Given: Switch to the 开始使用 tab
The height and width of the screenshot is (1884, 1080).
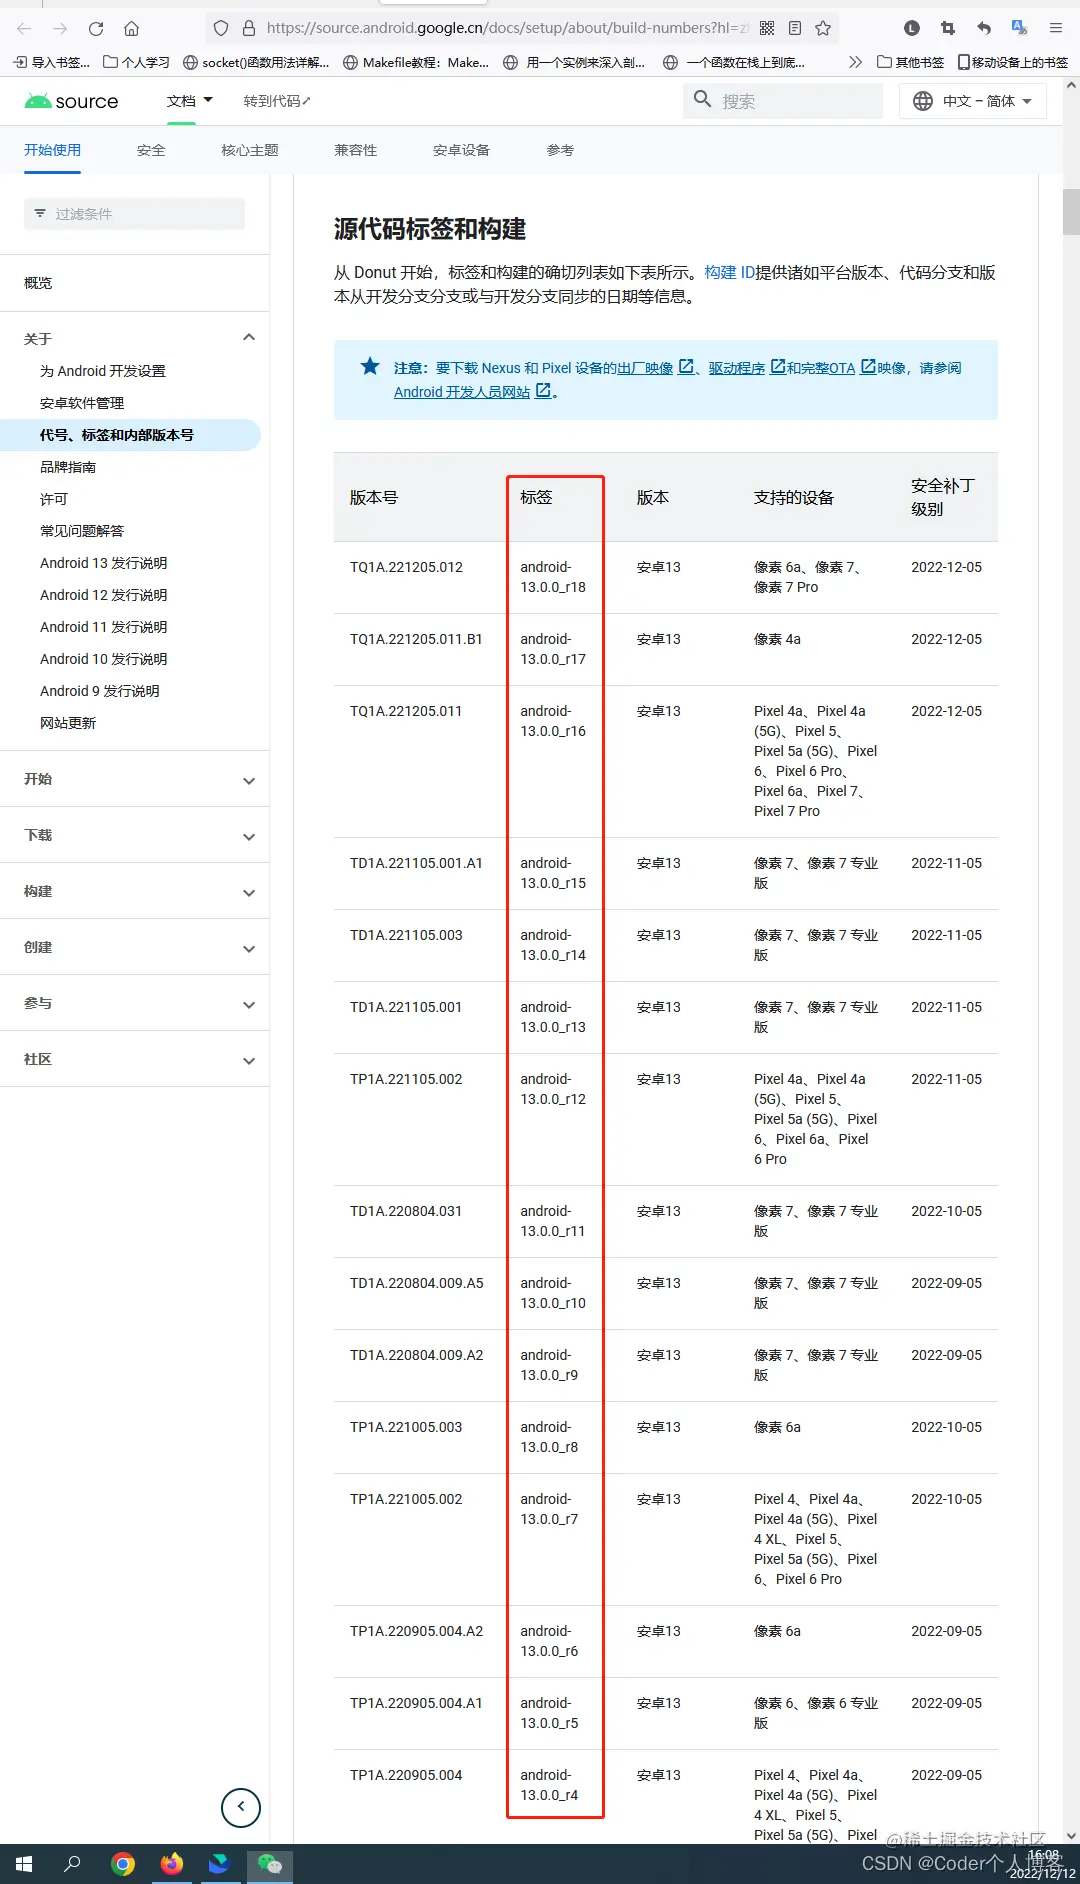Looking at the screenshot, I should (52, 150).
